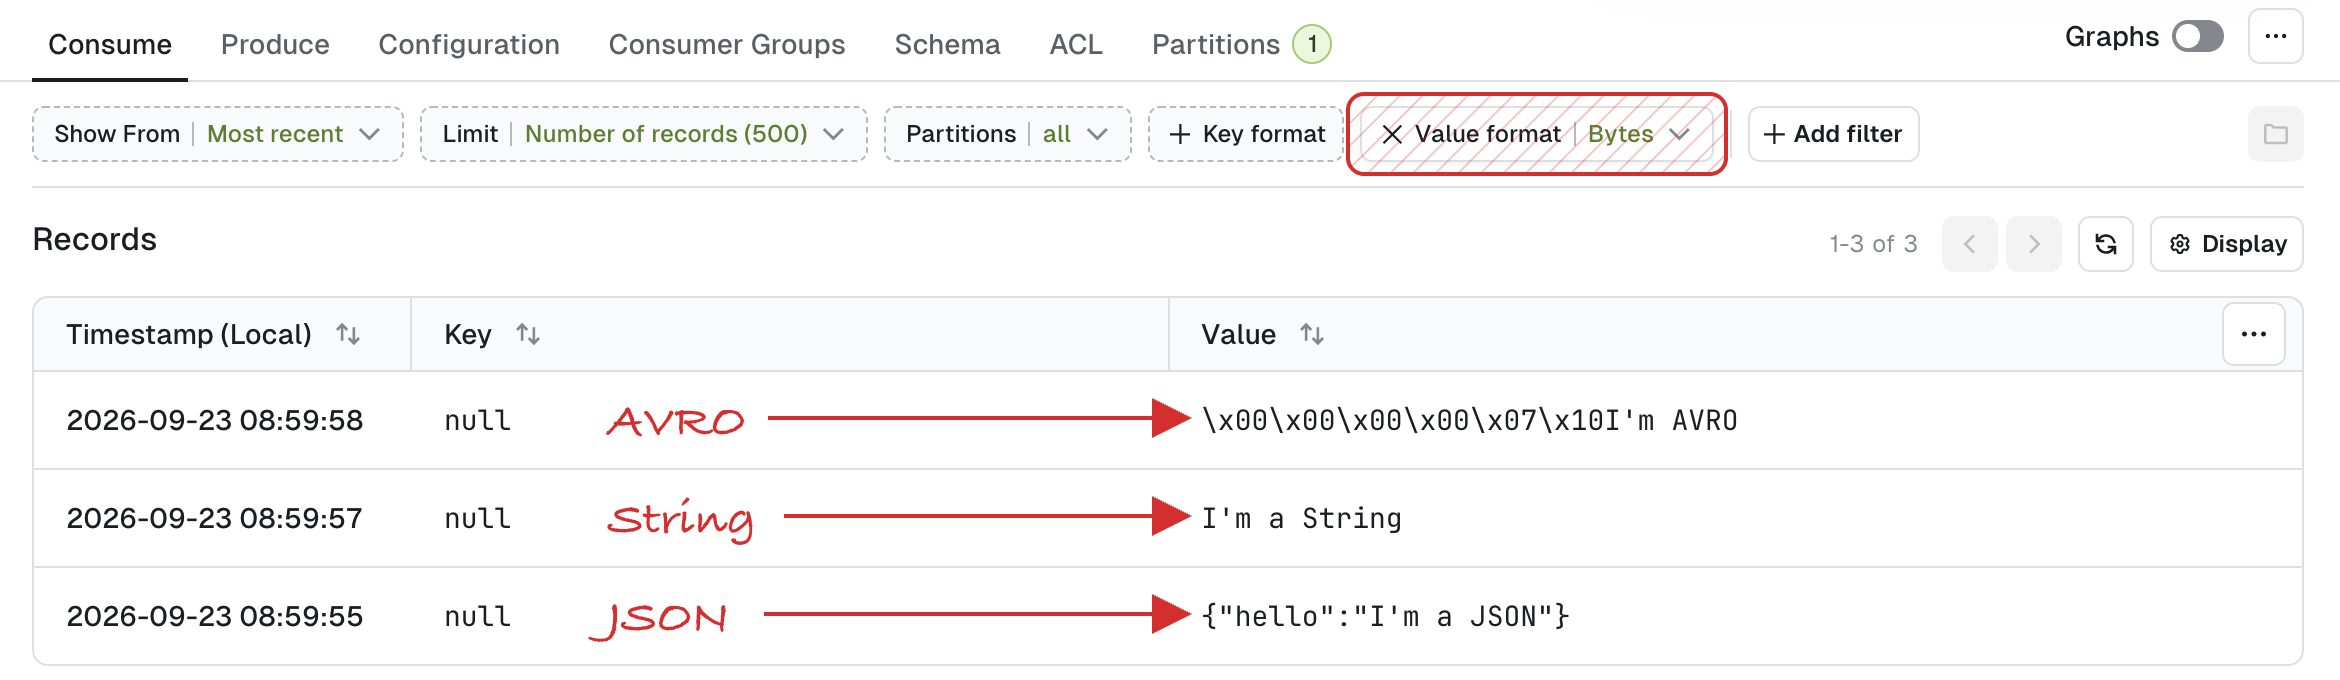Expand the Partitions all dropdown
Screen dimensions: 2340x680
click(x=1007, y=134)
